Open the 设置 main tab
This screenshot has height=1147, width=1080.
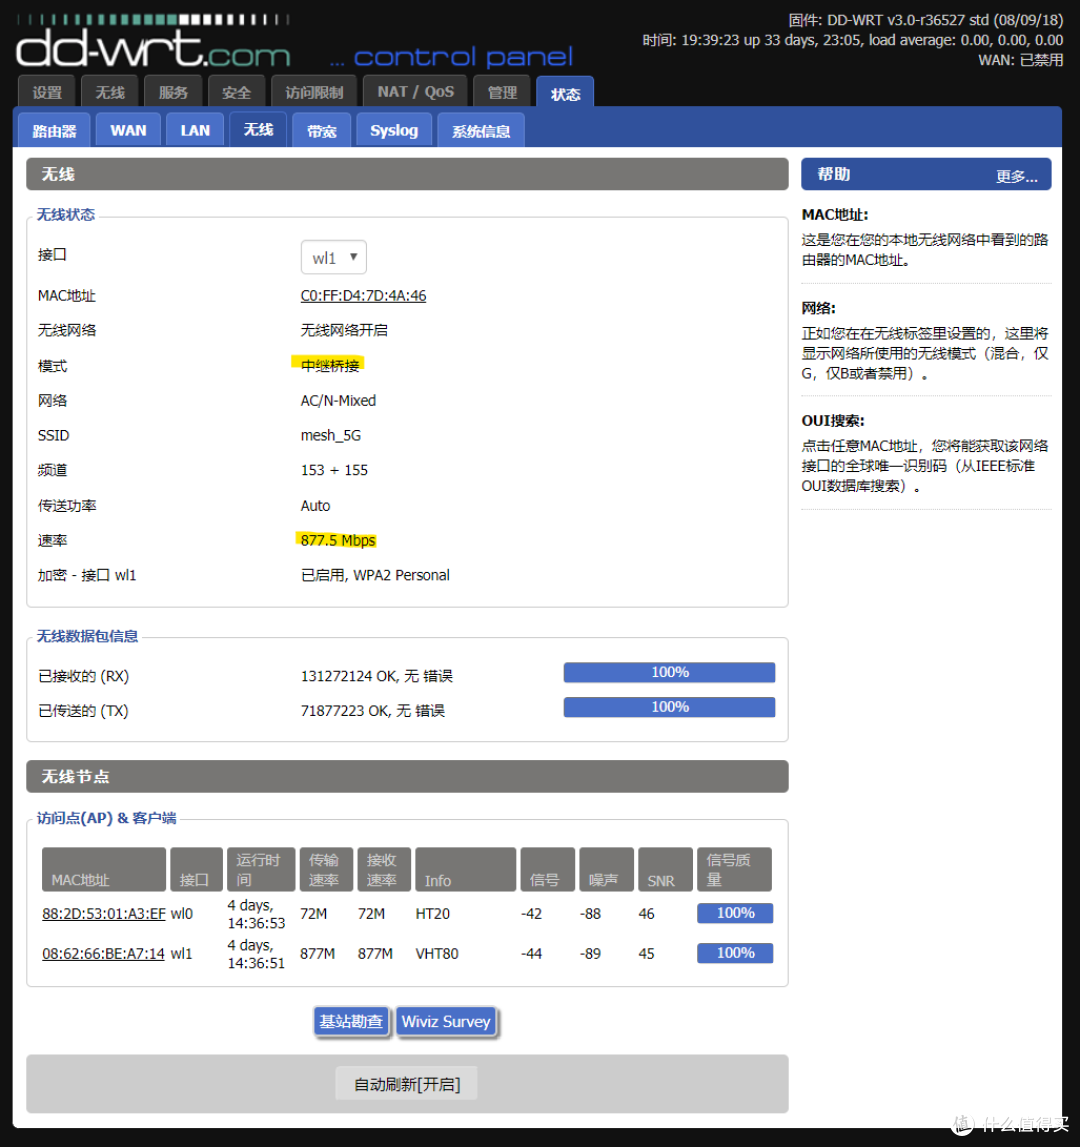click(x=46, y=91)
